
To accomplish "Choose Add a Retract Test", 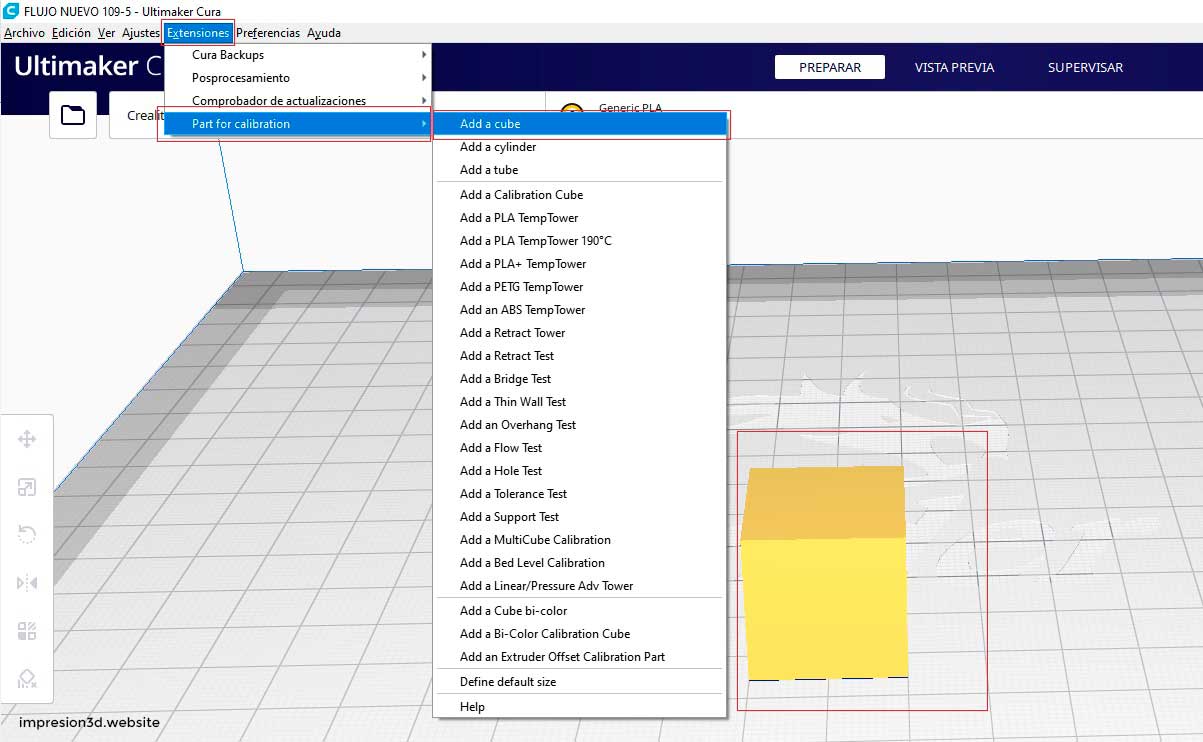I will point(579,356).
